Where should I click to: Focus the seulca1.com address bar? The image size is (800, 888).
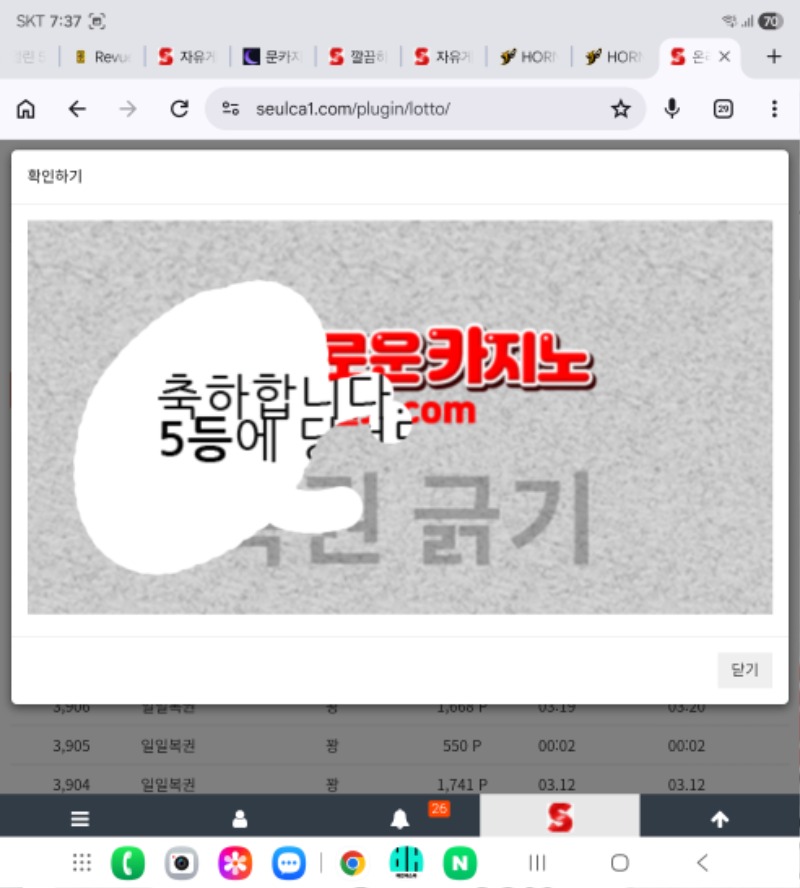[x=400, y=109]
